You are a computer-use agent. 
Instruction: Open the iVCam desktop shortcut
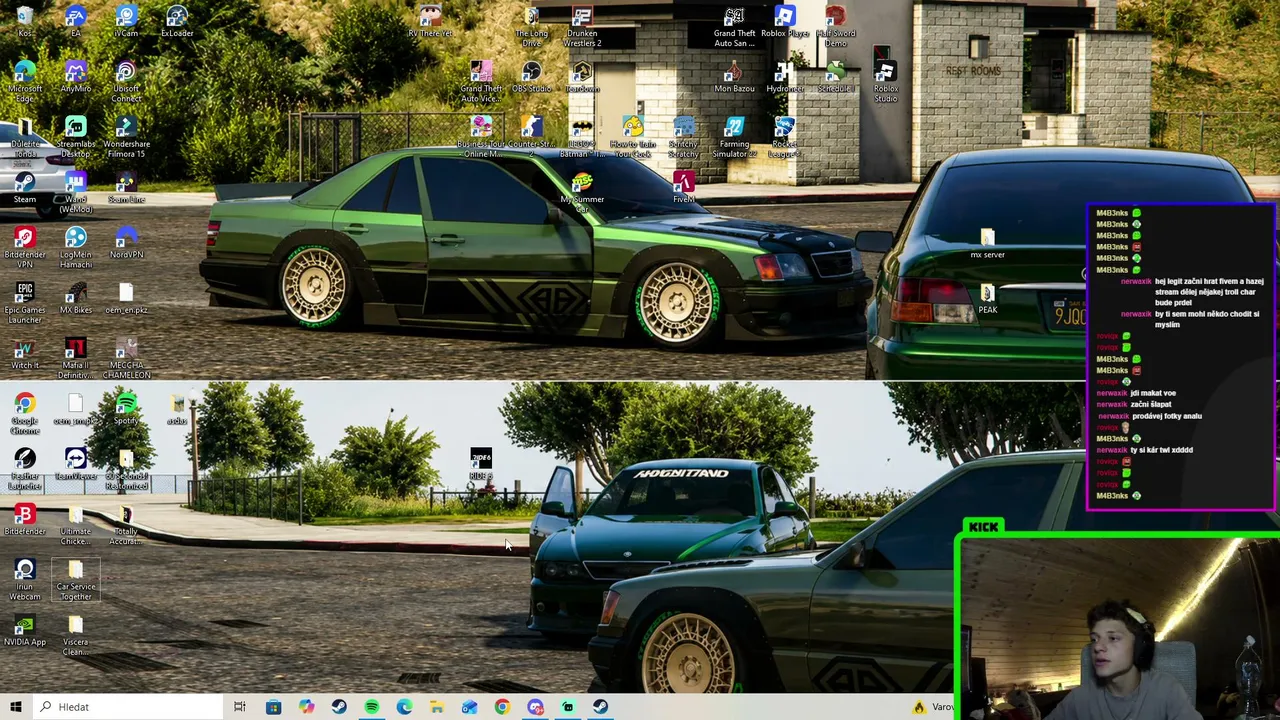(x=126, y=22)
